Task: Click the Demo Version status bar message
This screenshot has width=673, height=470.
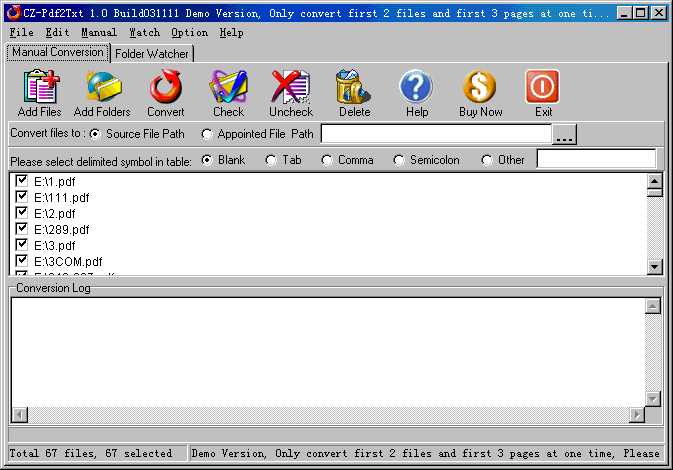Action: (425, 453)
